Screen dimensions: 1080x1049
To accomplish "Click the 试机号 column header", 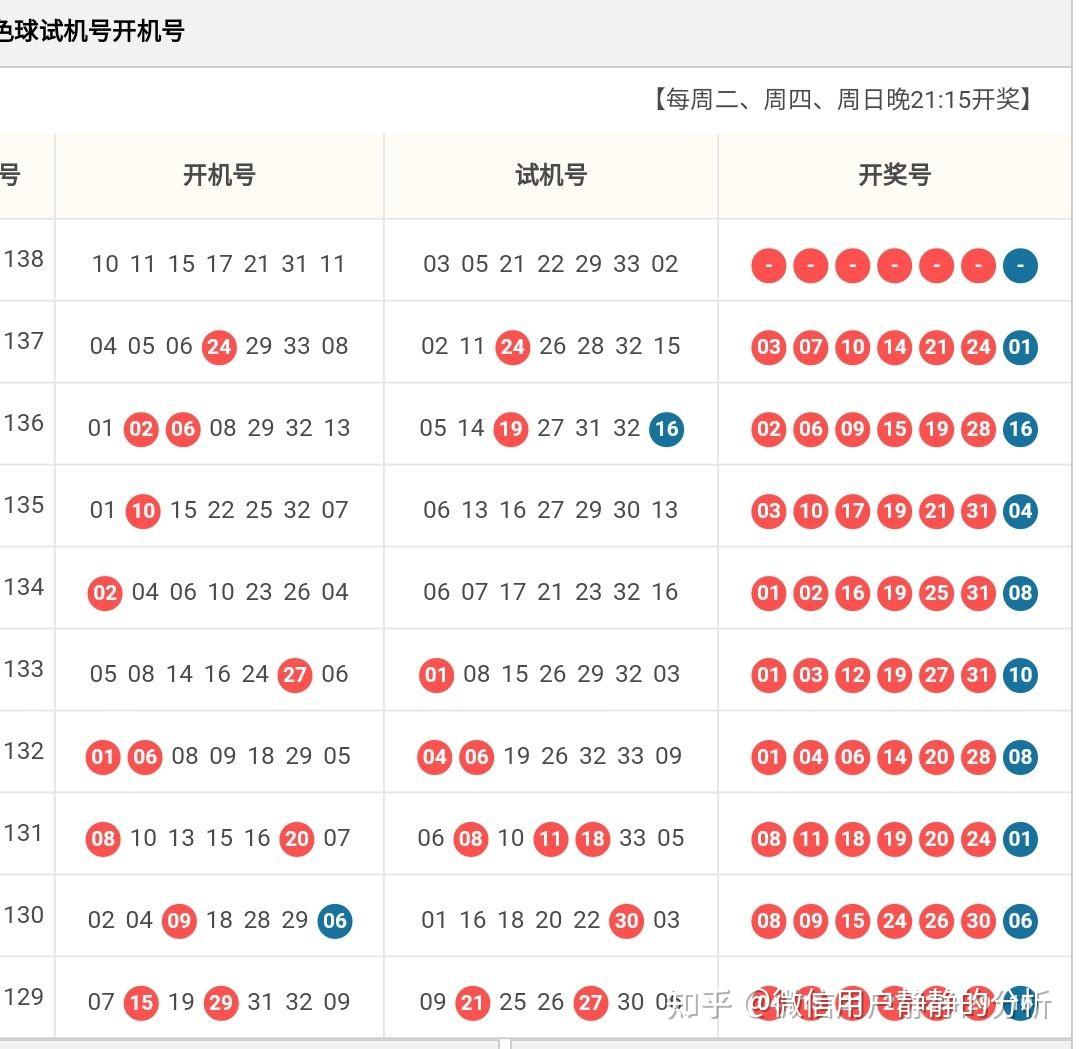I will pyautogui.click(x=551, y=175).
